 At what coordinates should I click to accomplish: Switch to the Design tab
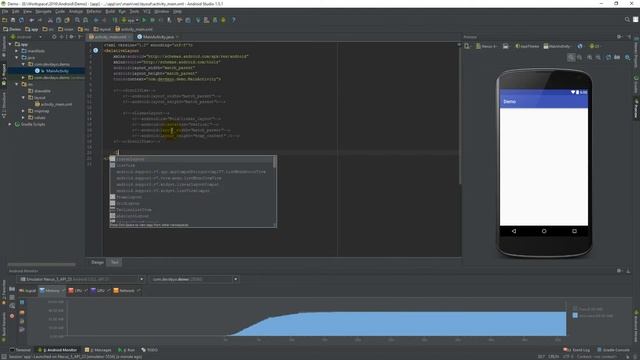tap(97, 262)
